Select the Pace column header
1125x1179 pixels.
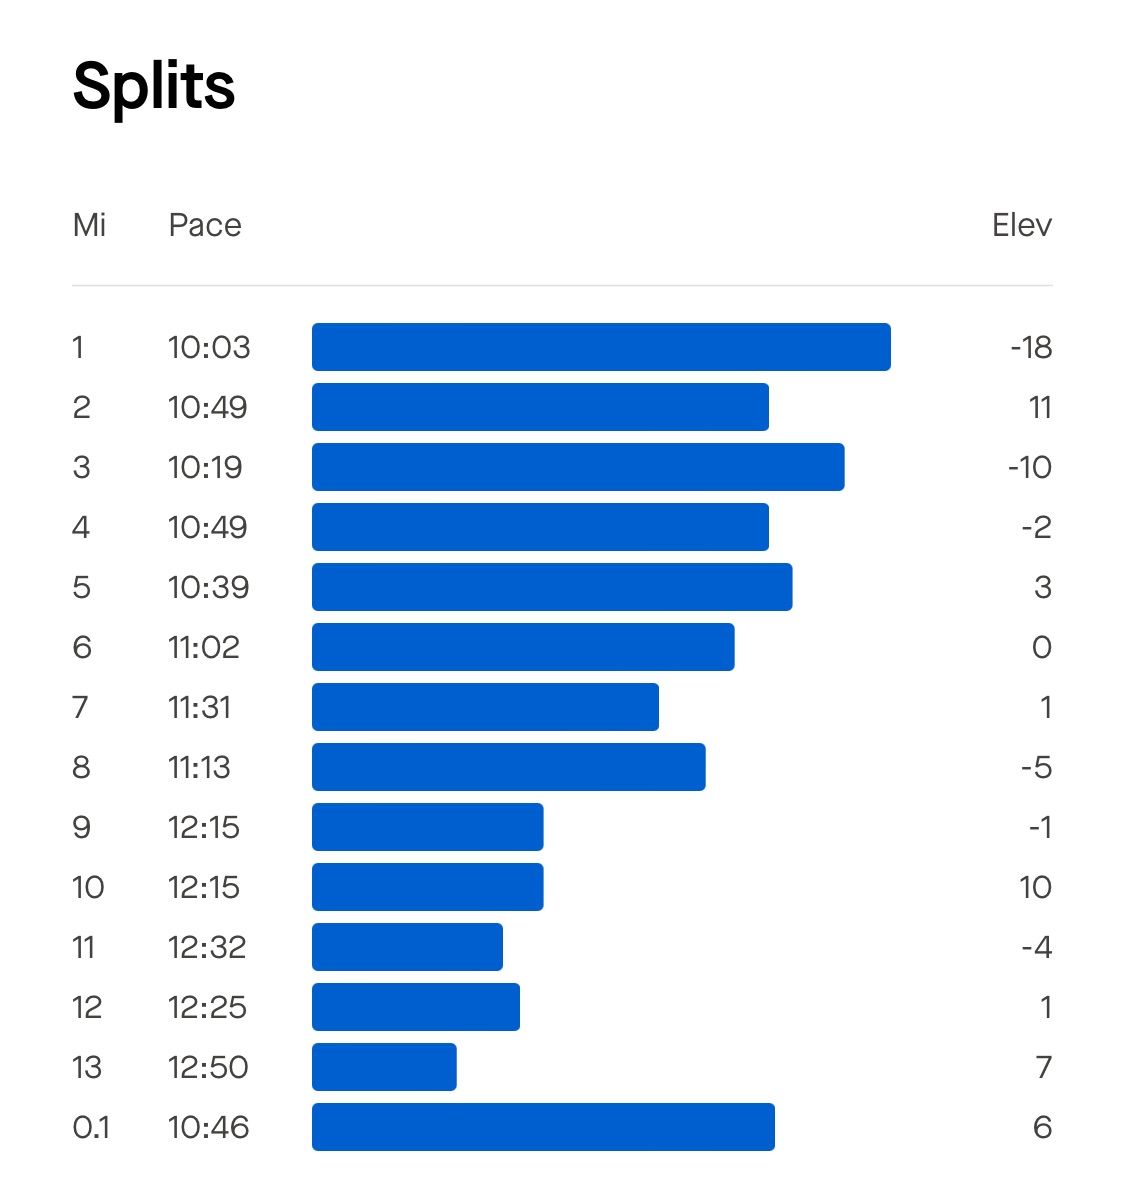tap(205, 225)
